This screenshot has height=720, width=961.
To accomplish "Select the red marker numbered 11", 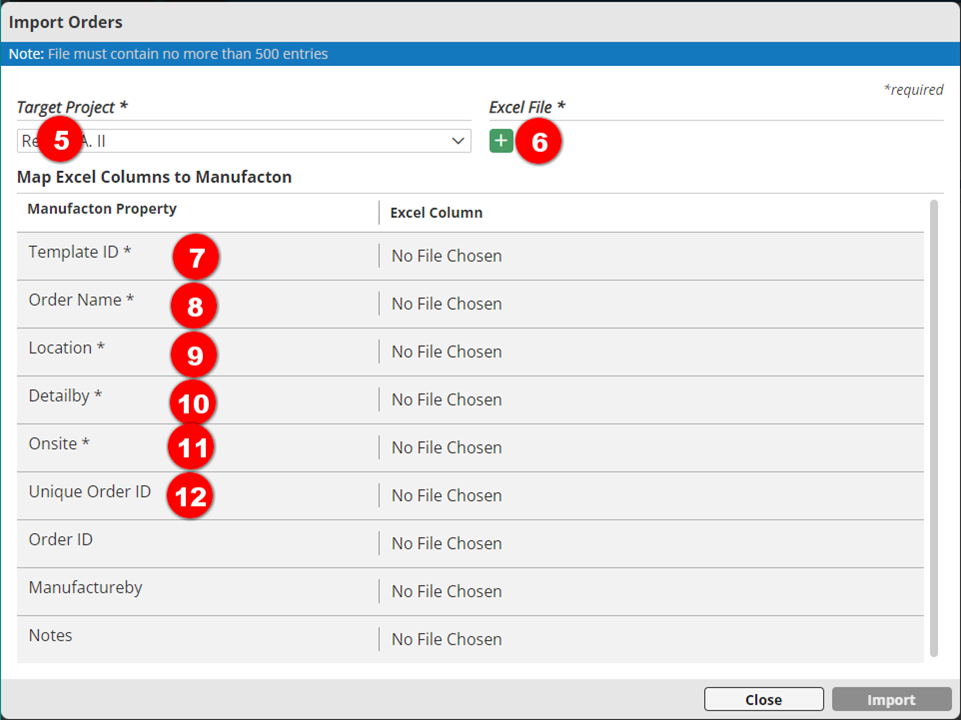I will tap(191, 448).
